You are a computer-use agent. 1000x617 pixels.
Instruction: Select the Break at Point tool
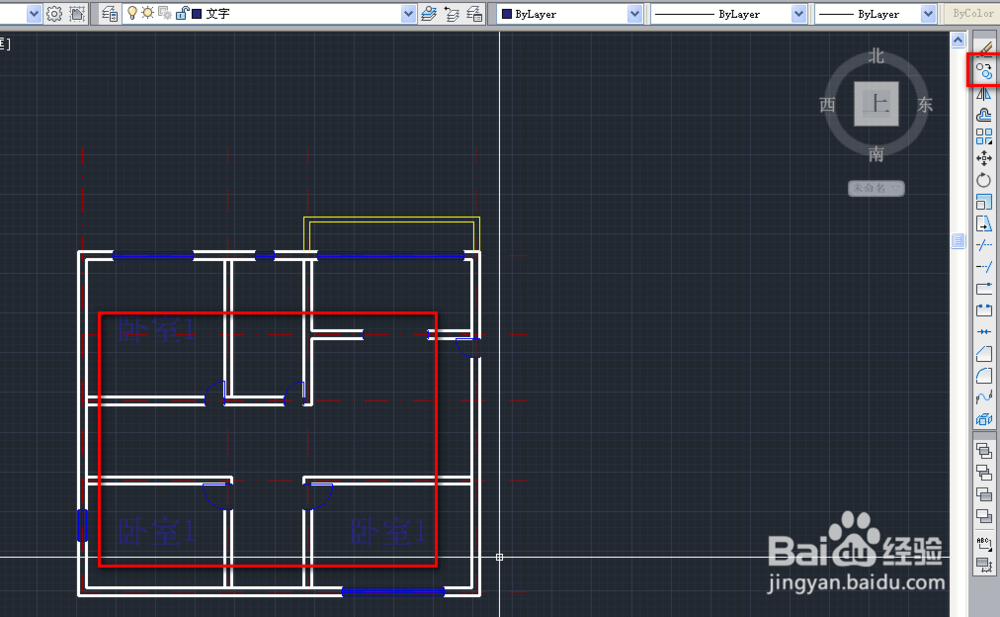(x=984, y=288)
